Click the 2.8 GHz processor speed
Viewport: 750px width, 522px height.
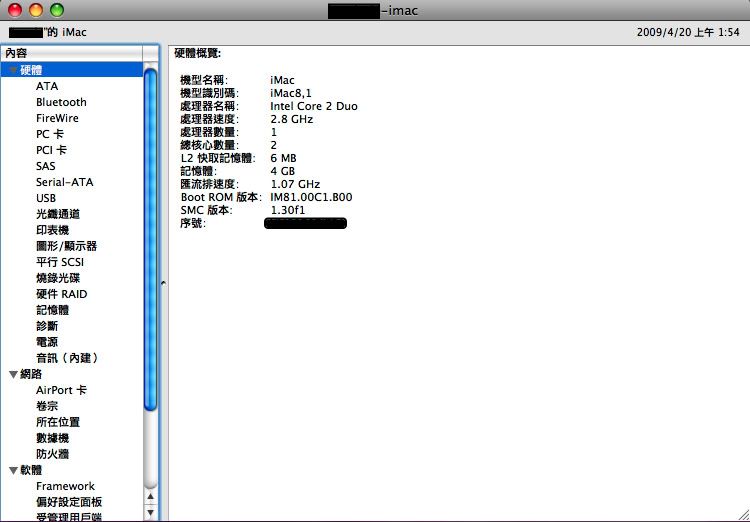(x=291, y=119)
